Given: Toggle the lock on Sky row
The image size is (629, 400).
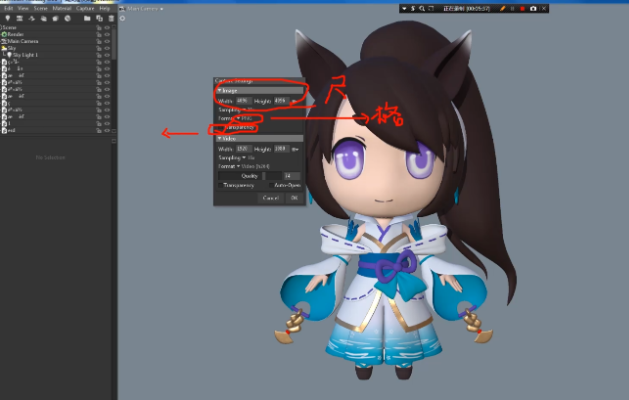Looking at the screenshot, I should pyautogui.click(x=99, y=48).
